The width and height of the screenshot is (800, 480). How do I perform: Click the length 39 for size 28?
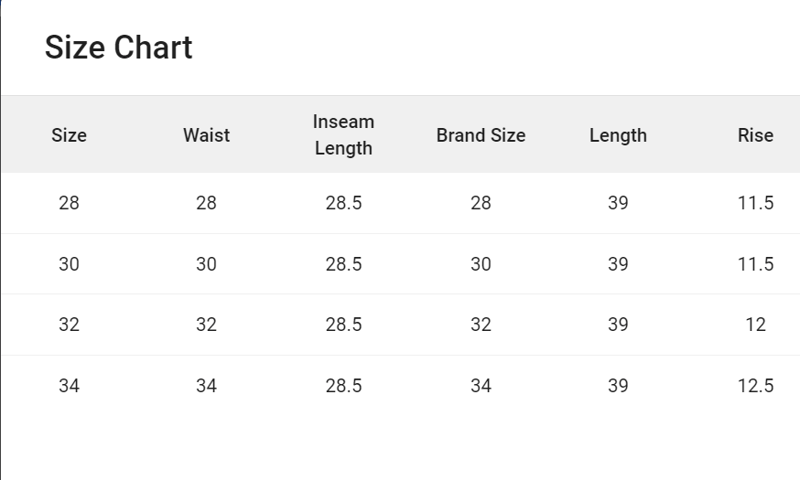click(618, 203)
